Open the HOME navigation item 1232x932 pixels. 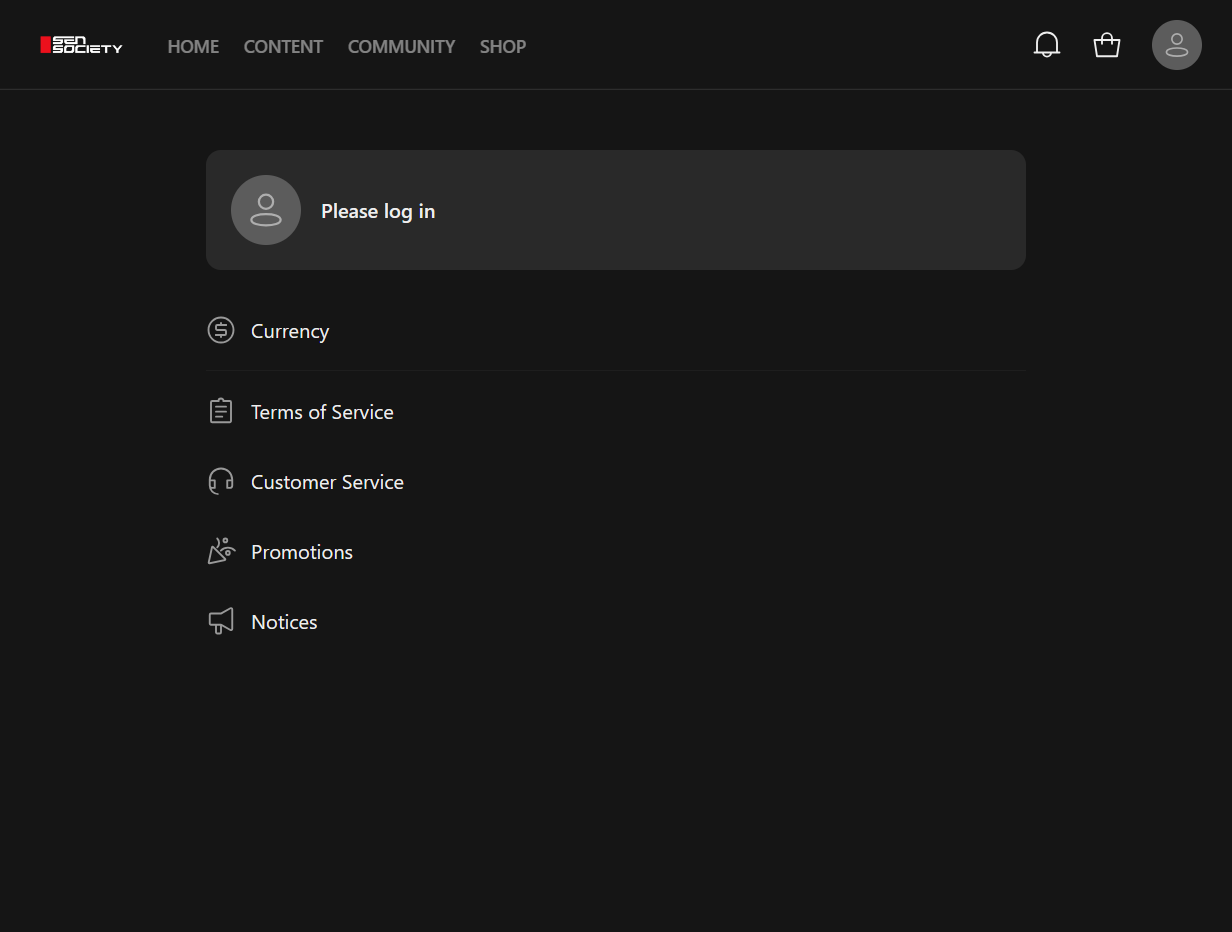193,46
